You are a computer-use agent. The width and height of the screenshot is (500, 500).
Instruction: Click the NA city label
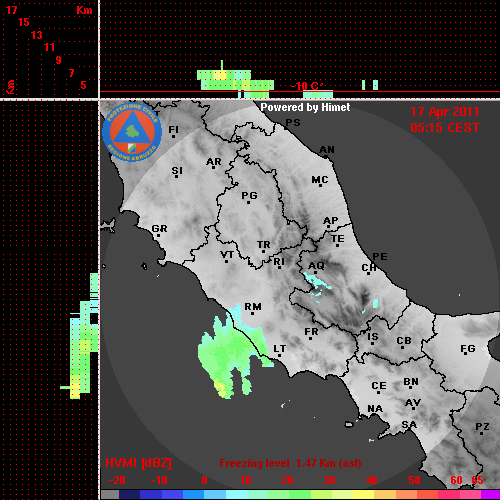click(x=375, y=409)
